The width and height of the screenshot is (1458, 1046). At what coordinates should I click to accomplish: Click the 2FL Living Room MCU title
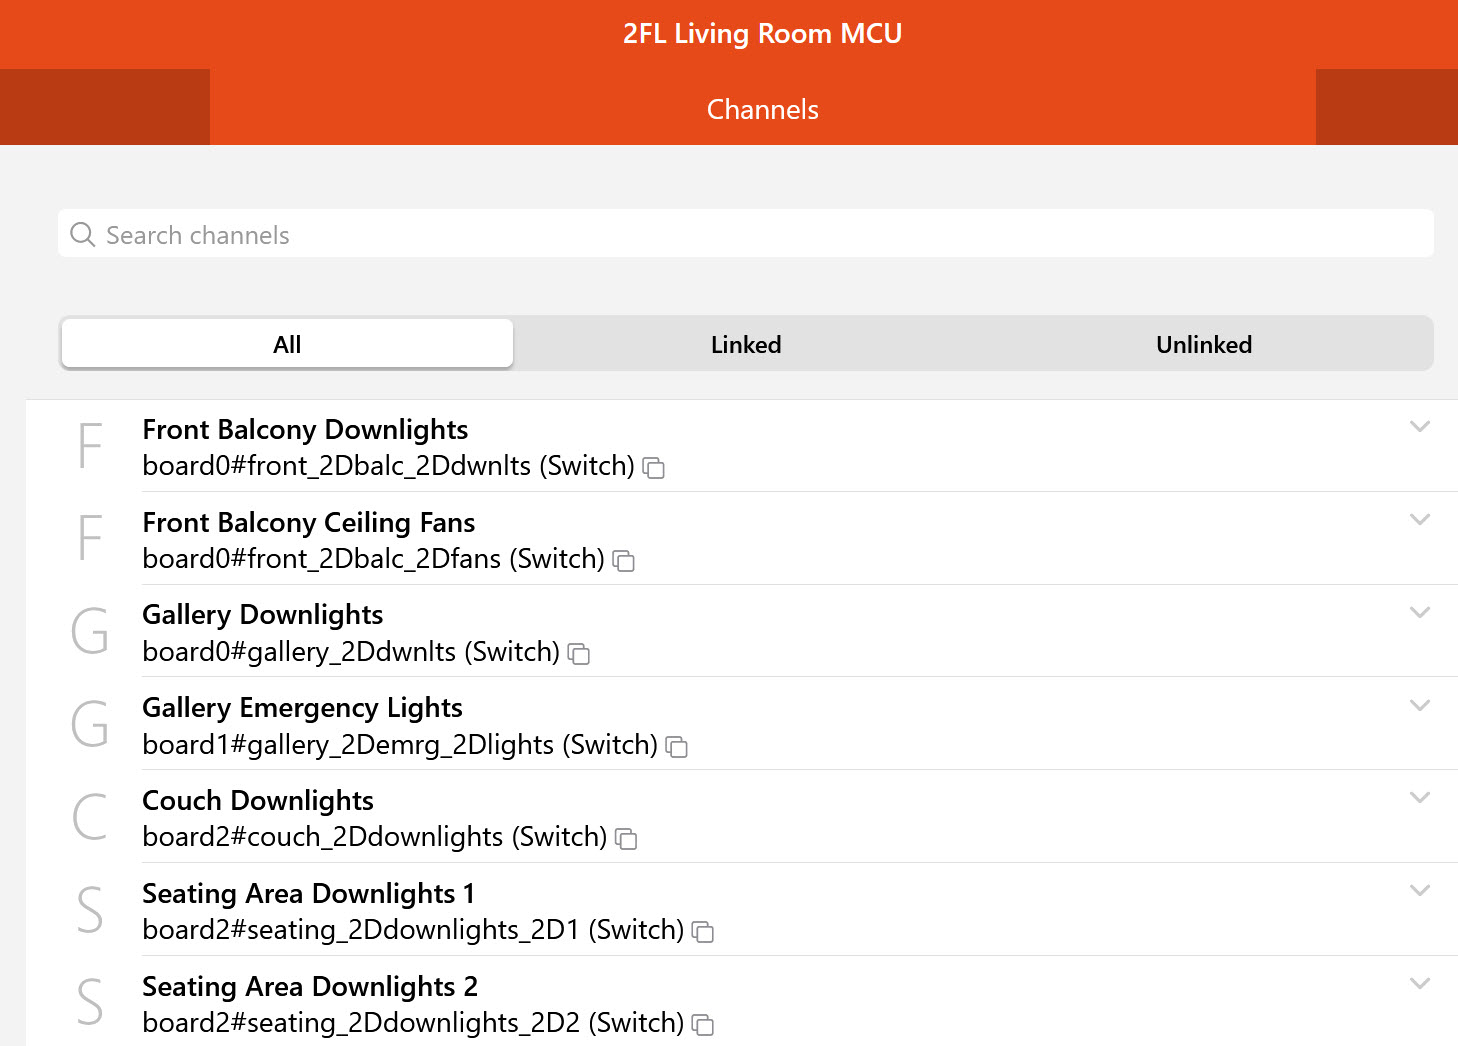pos(763,34)
